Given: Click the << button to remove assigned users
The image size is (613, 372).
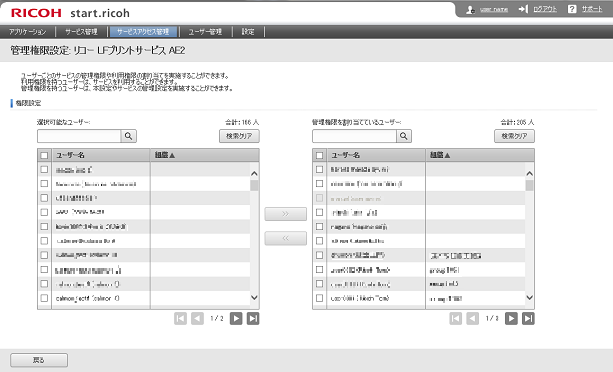Looking at the screenshot, I should (286, 238).
